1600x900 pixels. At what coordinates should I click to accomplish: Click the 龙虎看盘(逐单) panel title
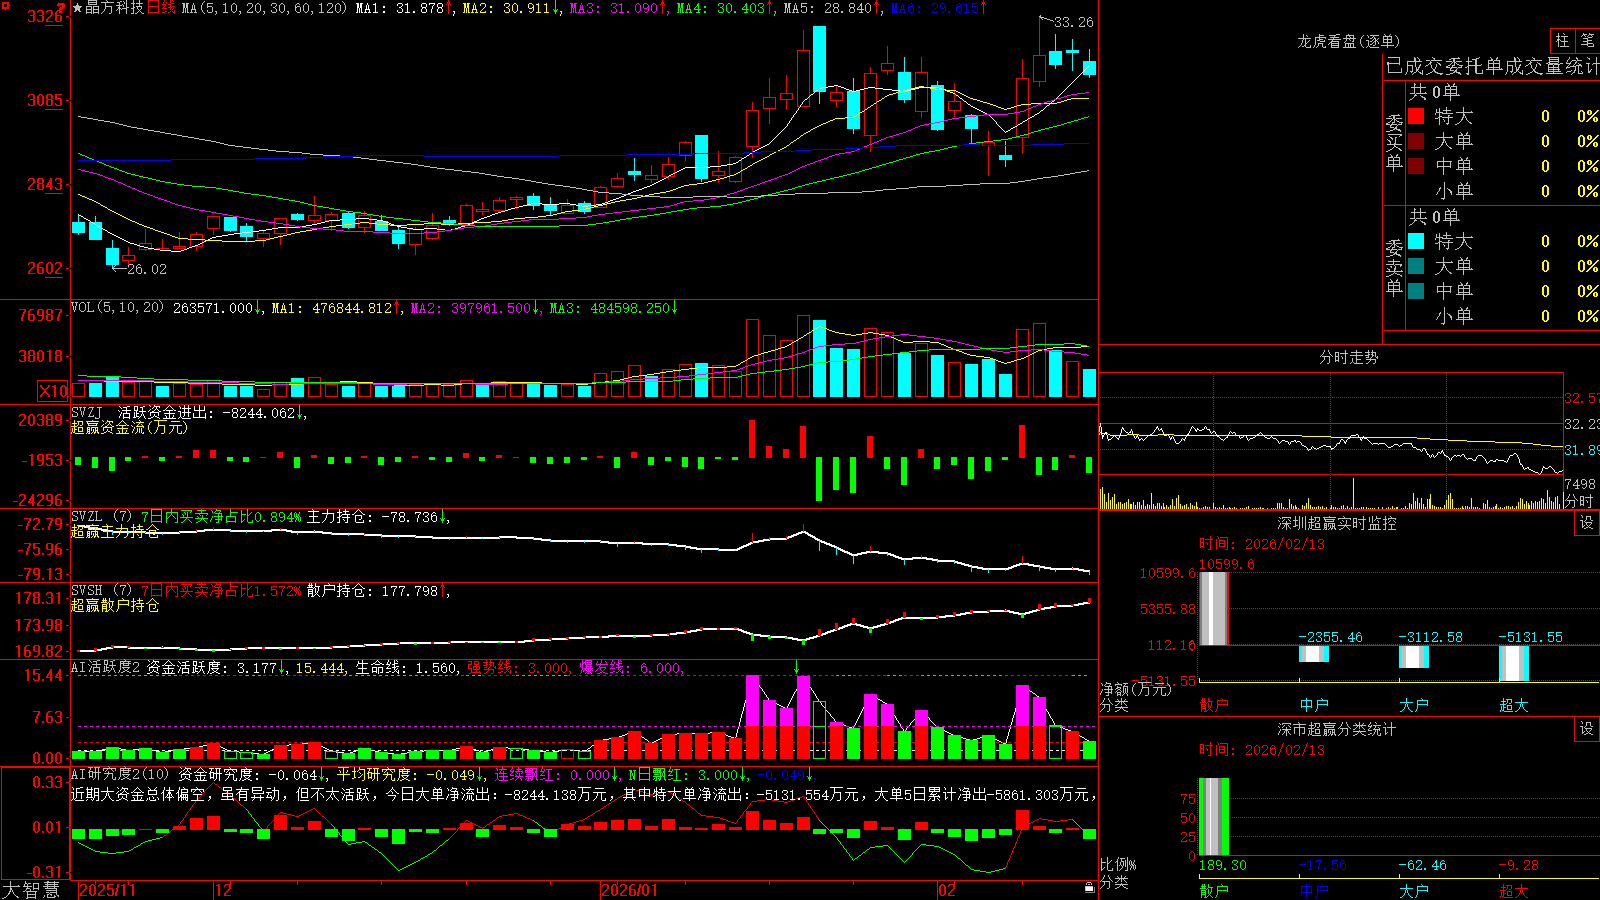click(x=1348, y=41)
